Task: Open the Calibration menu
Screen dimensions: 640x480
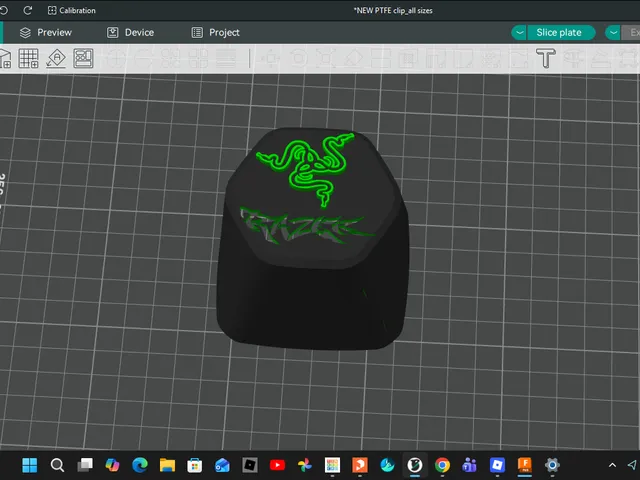Action: (72, 11)
